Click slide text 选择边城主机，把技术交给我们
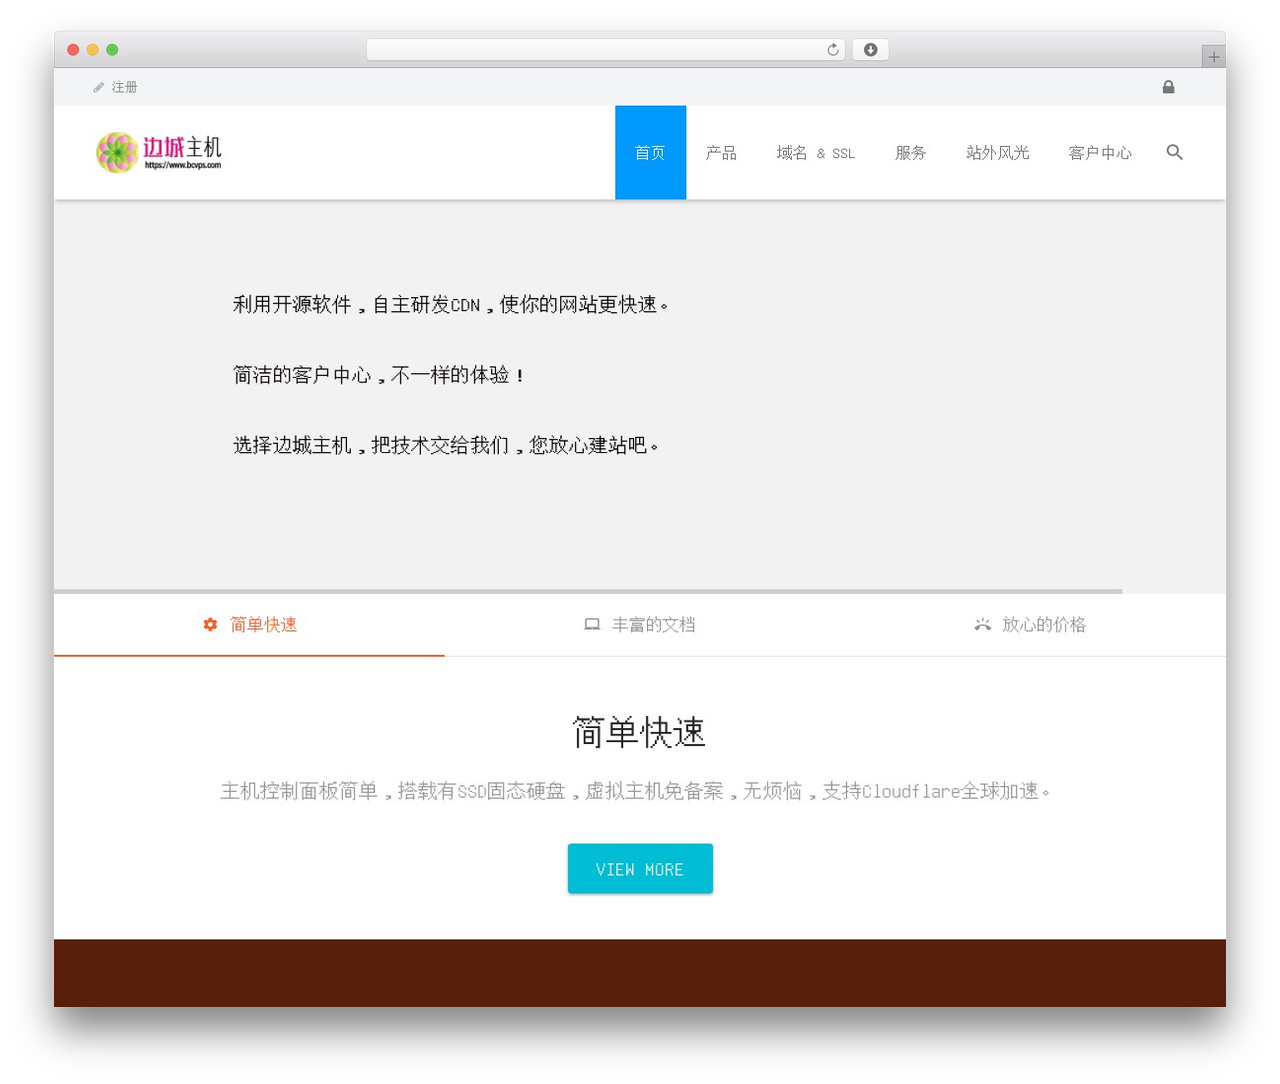This screenshot has height=1084, width=1280. 446,445
